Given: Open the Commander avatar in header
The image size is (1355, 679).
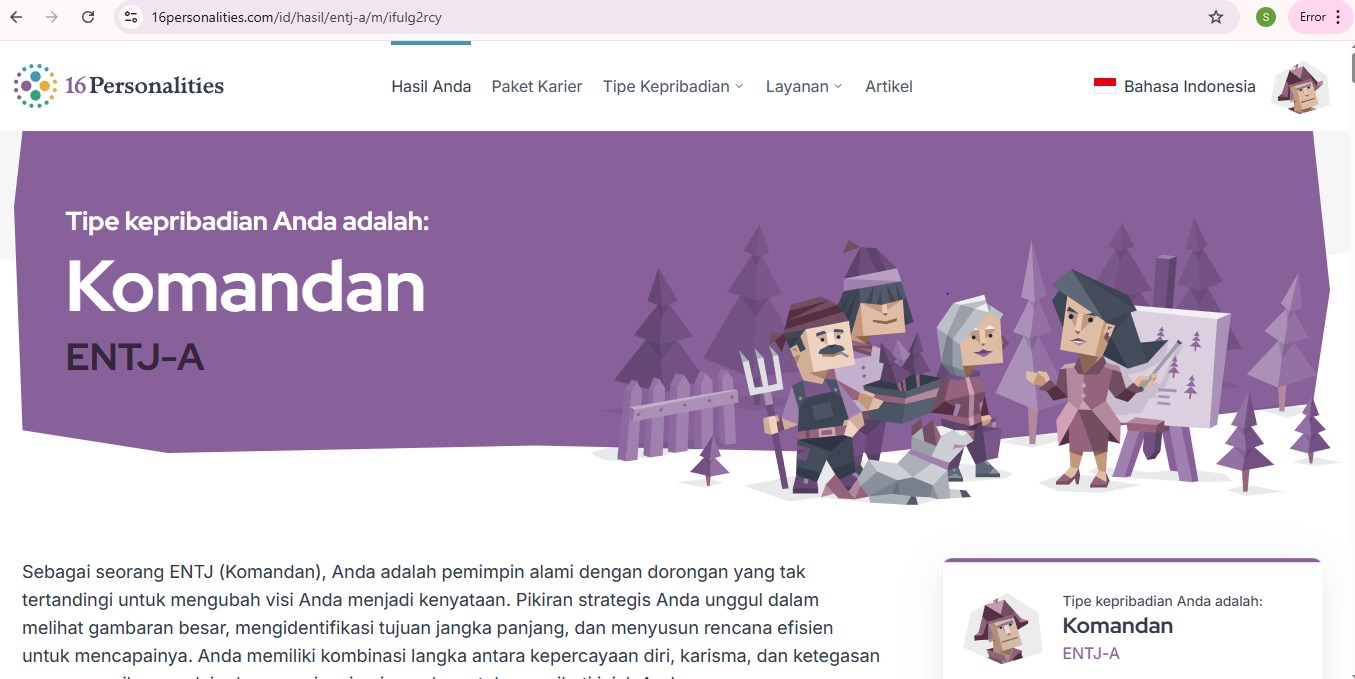Looking at the screenshot, I should coord(1300,87).
